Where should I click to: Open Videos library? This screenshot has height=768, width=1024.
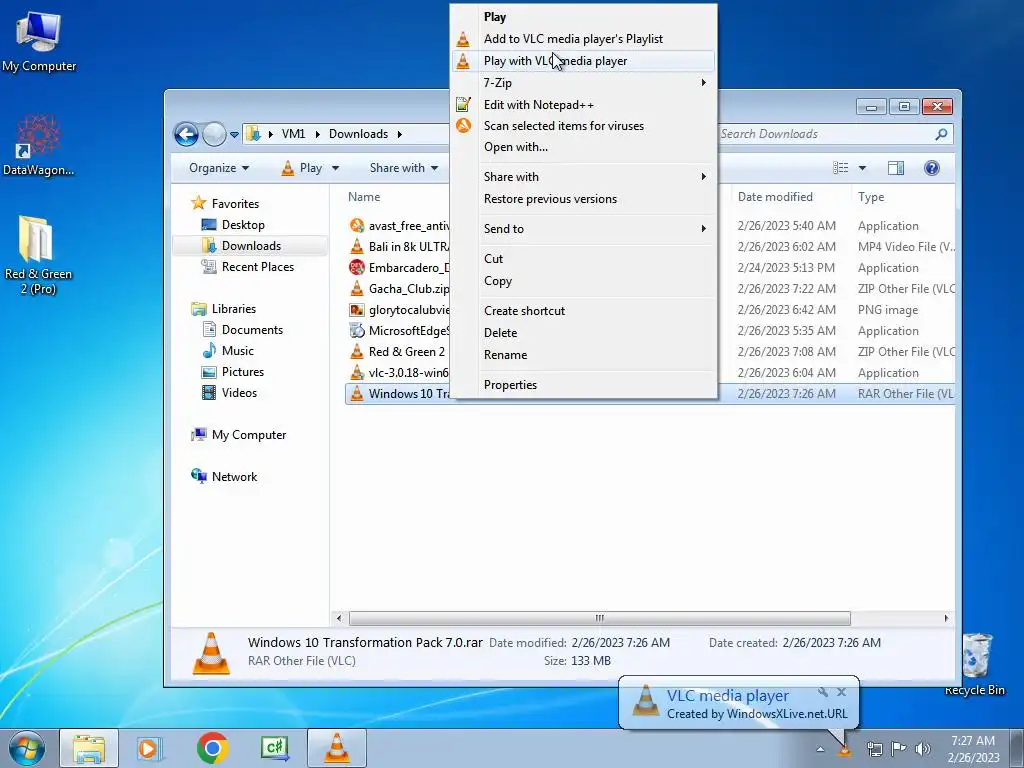229,392
